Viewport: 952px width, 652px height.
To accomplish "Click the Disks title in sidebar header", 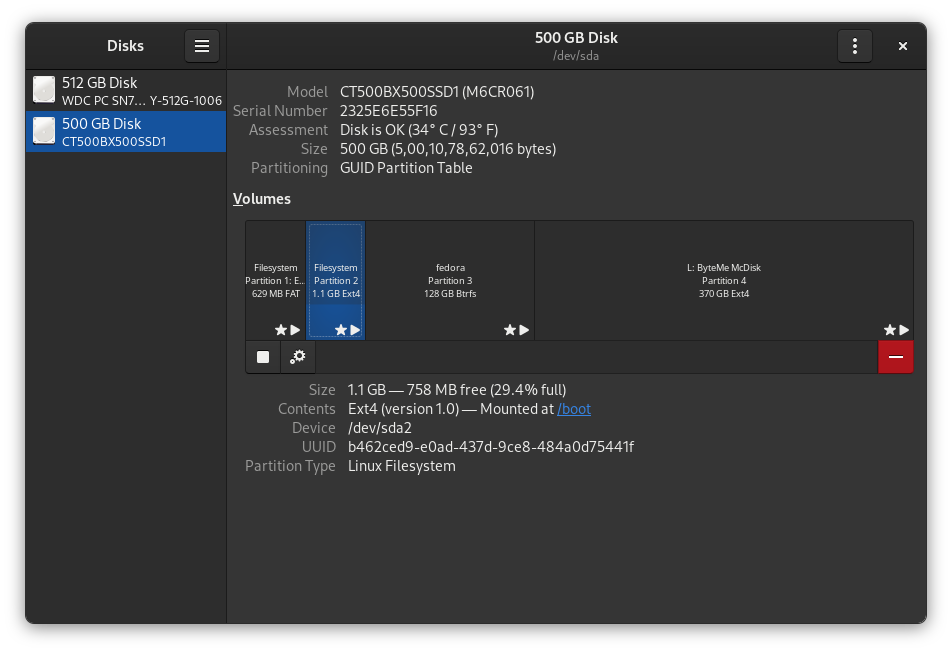I will [125, 46].
